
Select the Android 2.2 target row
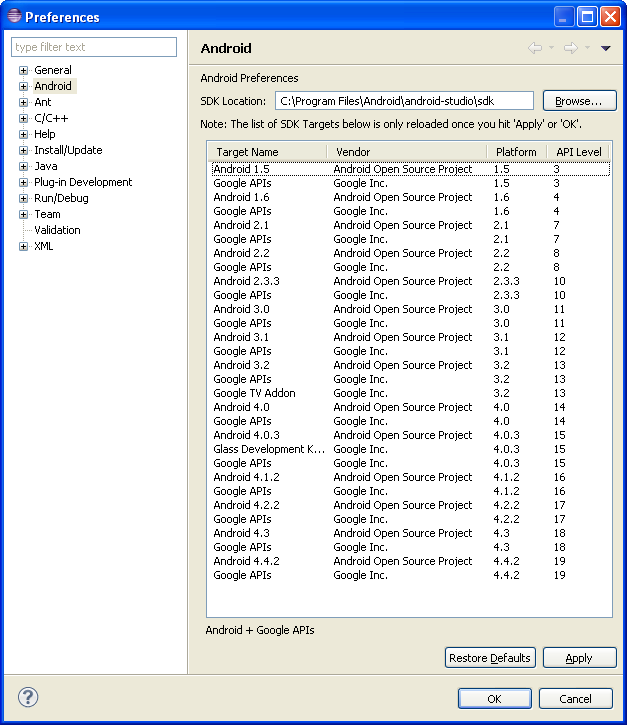click(411, 253)
